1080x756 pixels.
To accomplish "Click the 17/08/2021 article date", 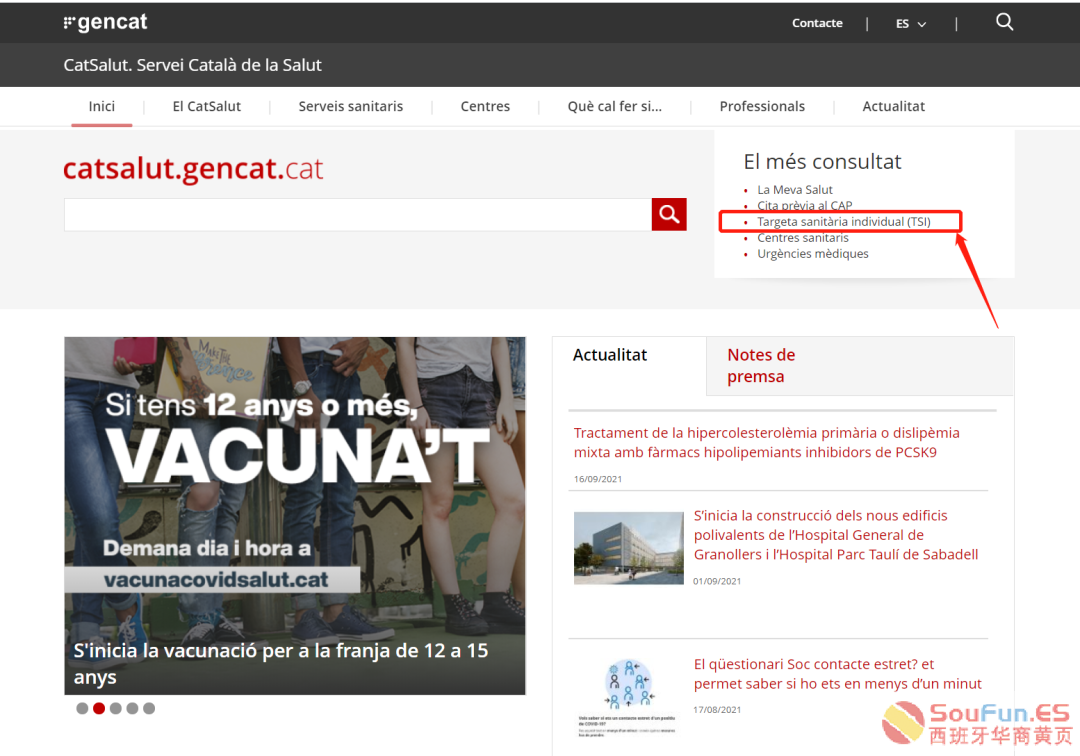I will [x=717, y=710].
